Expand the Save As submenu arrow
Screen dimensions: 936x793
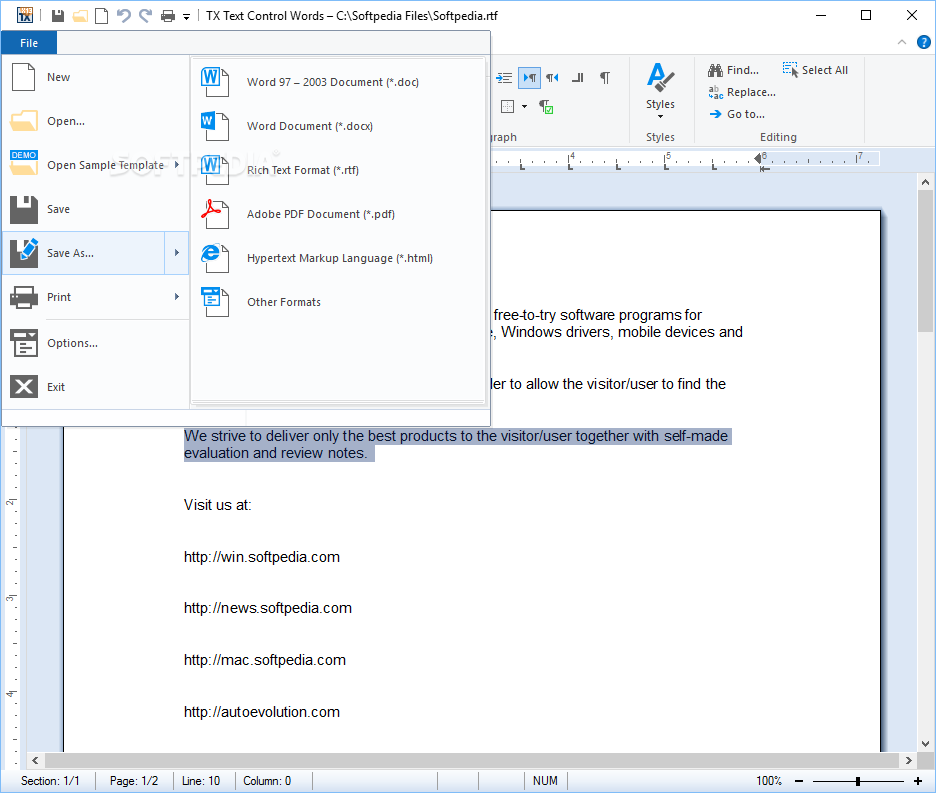[177, 253]
